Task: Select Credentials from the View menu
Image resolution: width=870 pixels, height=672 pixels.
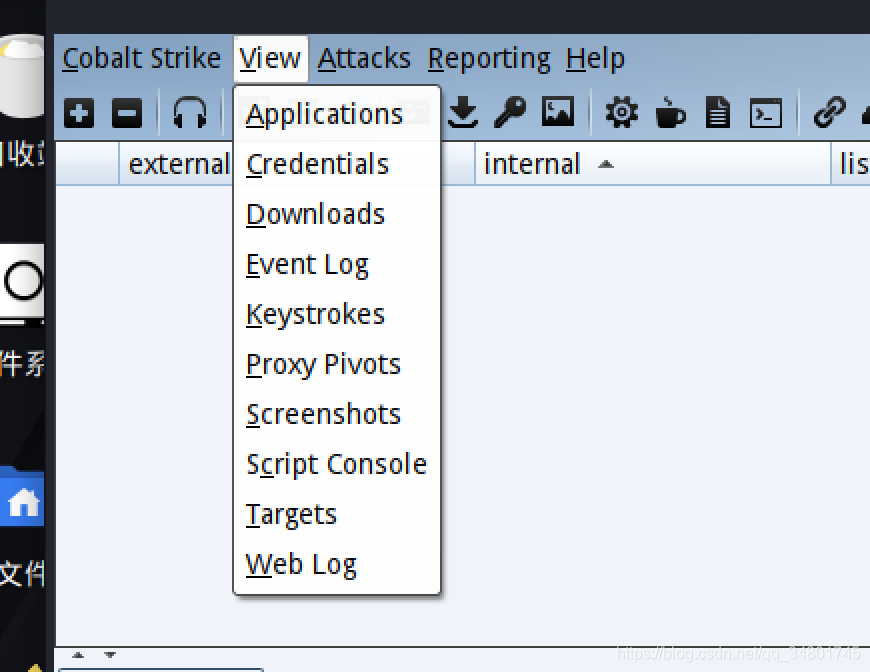Action: (337, 165)
